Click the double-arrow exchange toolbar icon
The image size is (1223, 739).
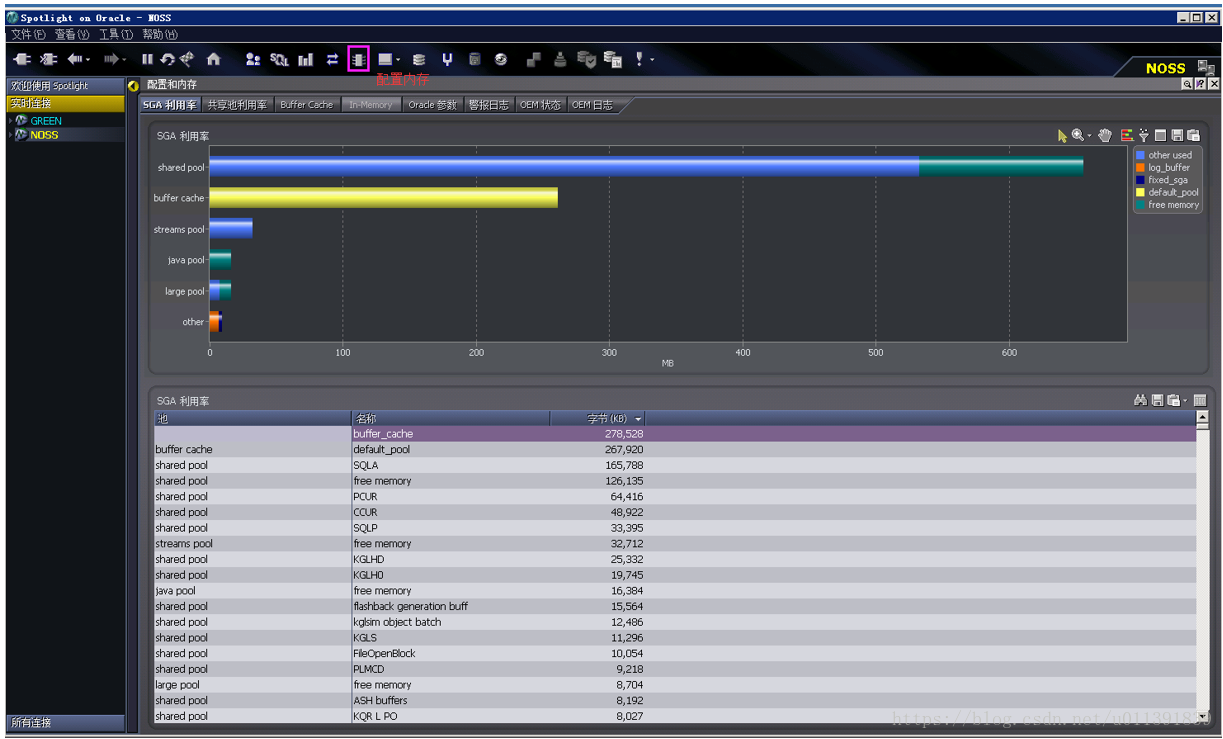pos(332,60)
